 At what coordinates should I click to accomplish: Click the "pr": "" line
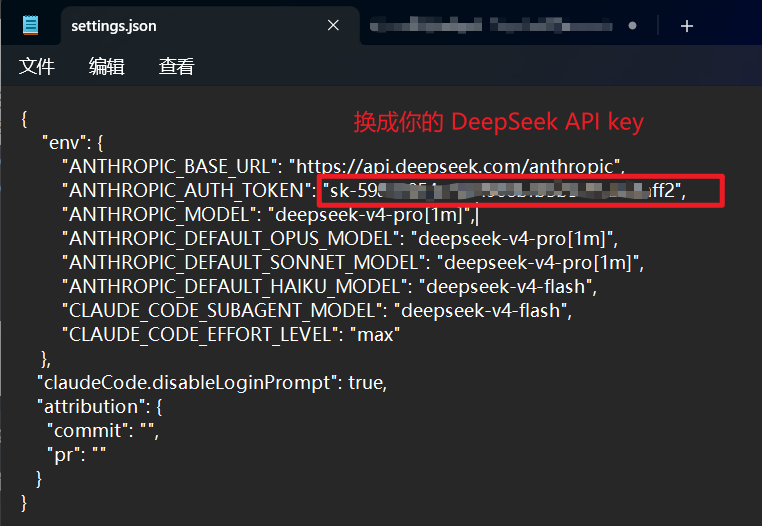click(x=76, y=455)
